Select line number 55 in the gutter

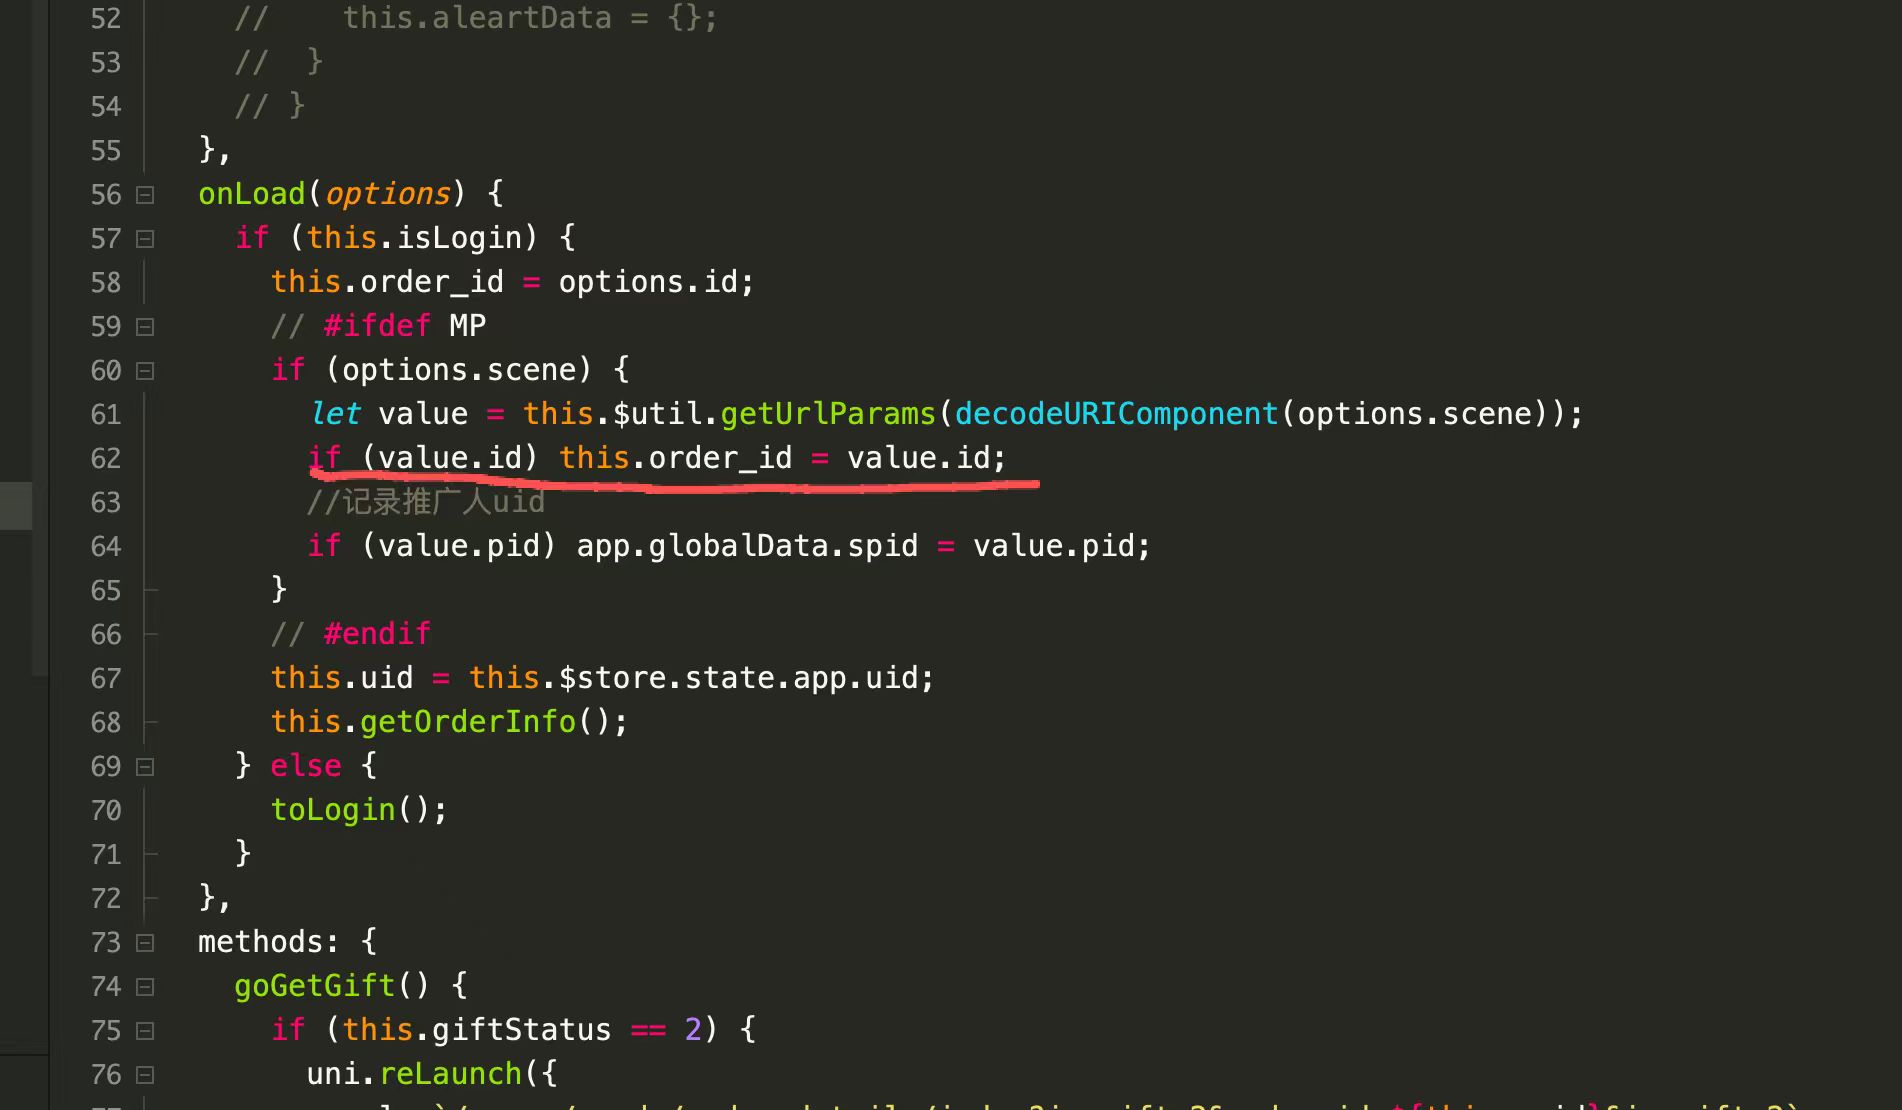pos(105,151)
